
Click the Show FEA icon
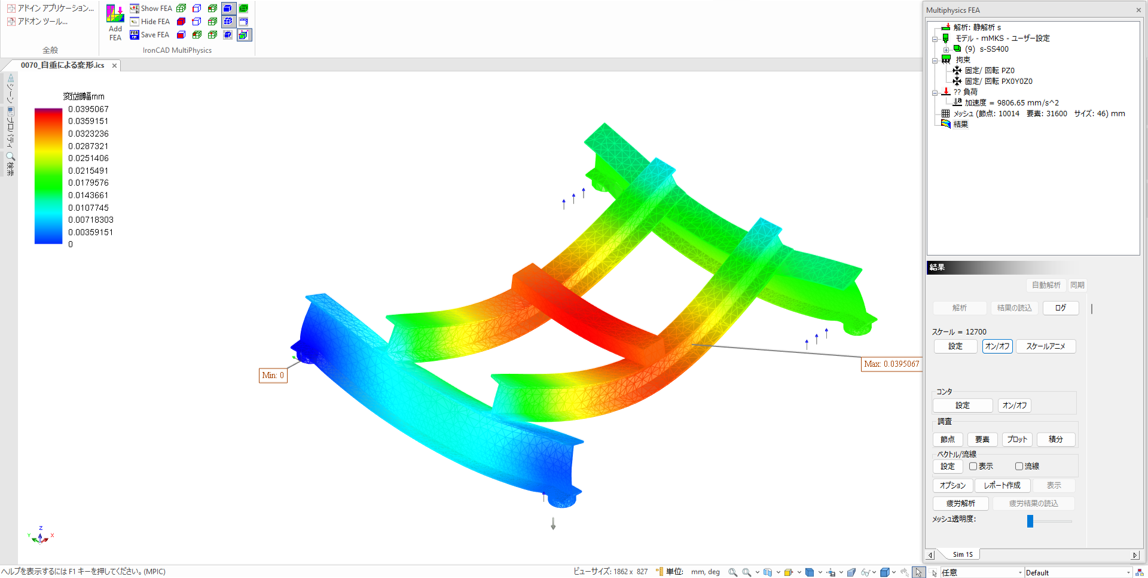click(x=135, y=8)
